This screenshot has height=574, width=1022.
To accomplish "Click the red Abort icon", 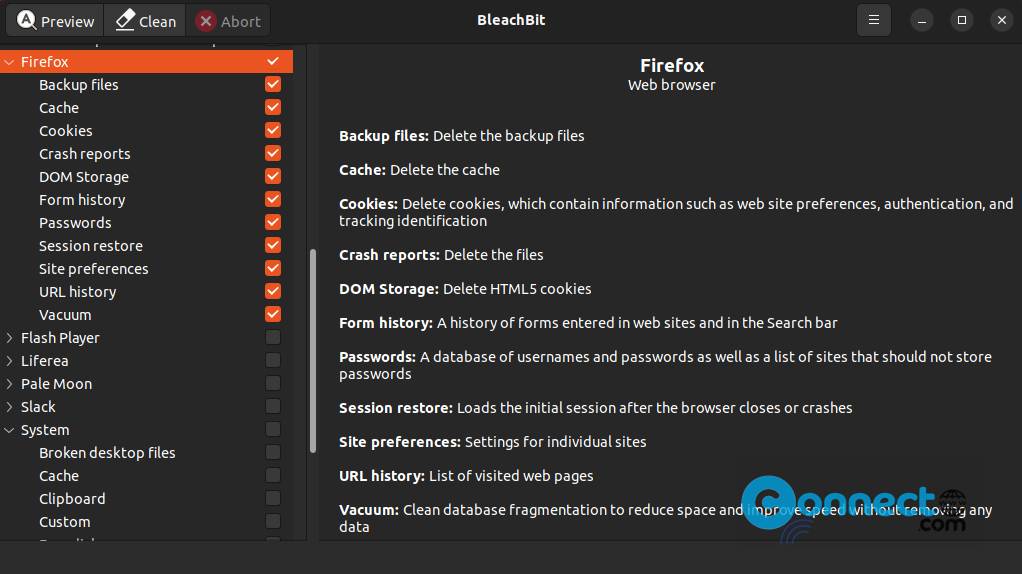I will click(x=206, y=21).
